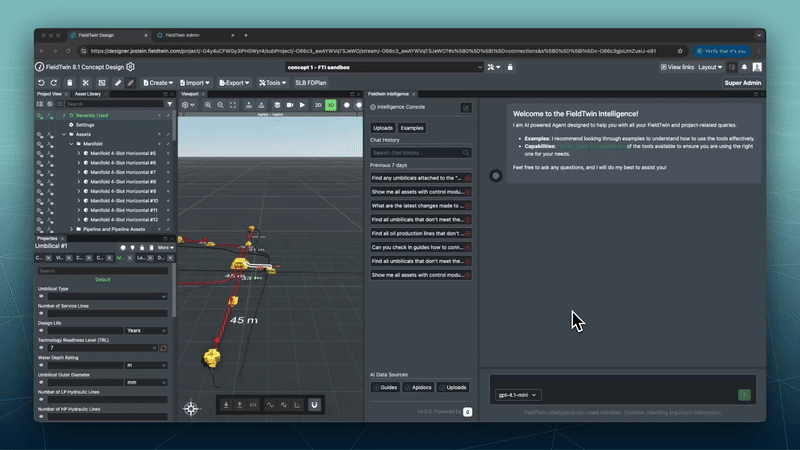Click the new chat icon in Intelligence Console
Viewport: 800px width, 450px height.
[466, 107]
